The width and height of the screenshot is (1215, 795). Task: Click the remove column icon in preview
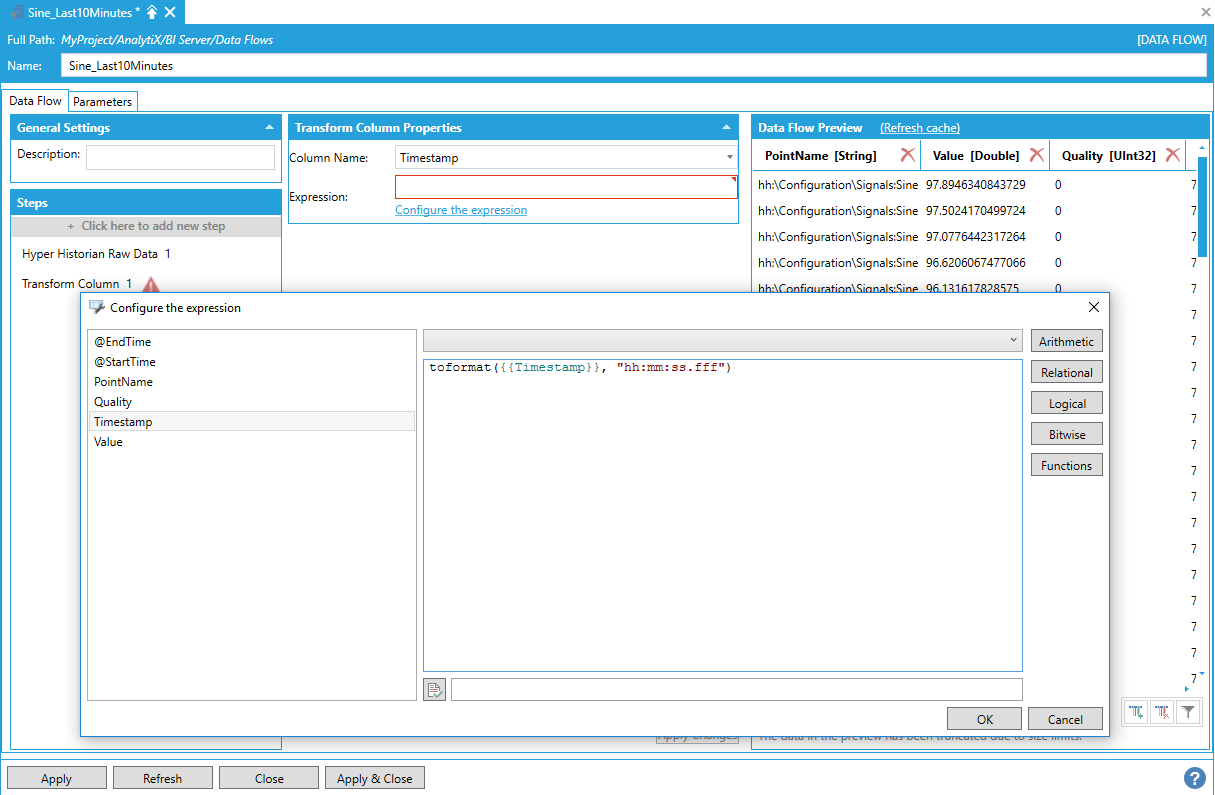coord(1162,712)
